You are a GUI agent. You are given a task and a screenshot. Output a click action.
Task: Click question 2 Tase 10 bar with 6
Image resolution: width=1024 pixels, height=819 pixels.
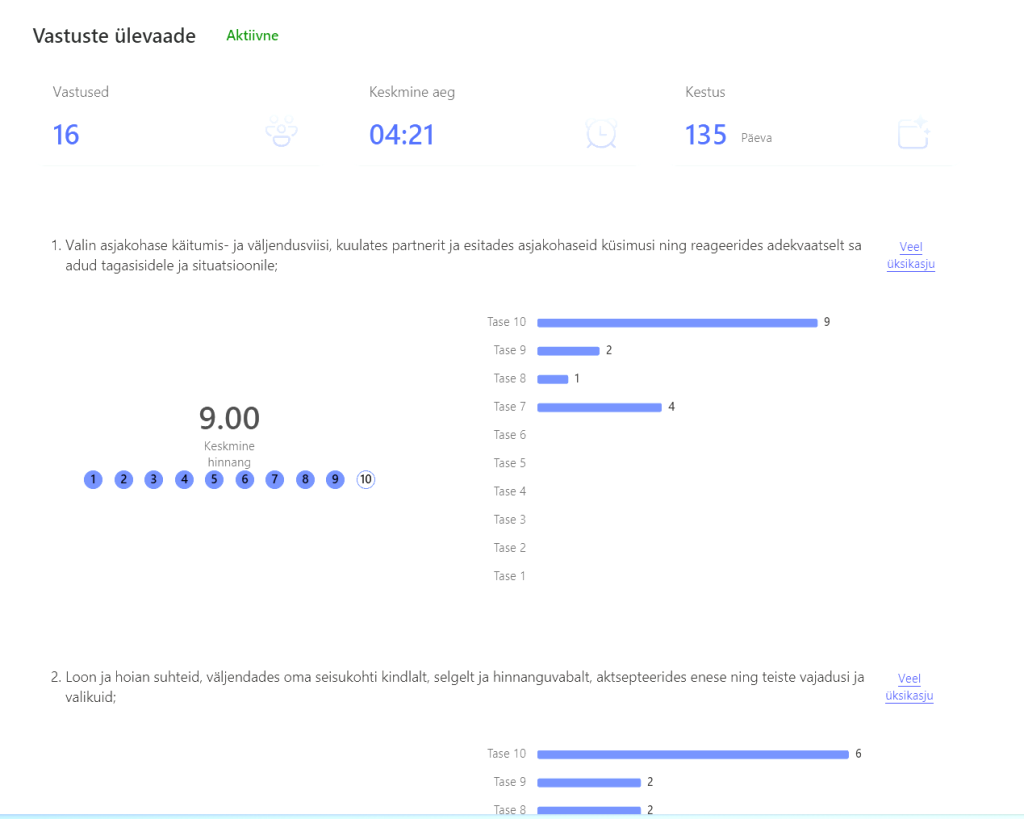point(692,754)
